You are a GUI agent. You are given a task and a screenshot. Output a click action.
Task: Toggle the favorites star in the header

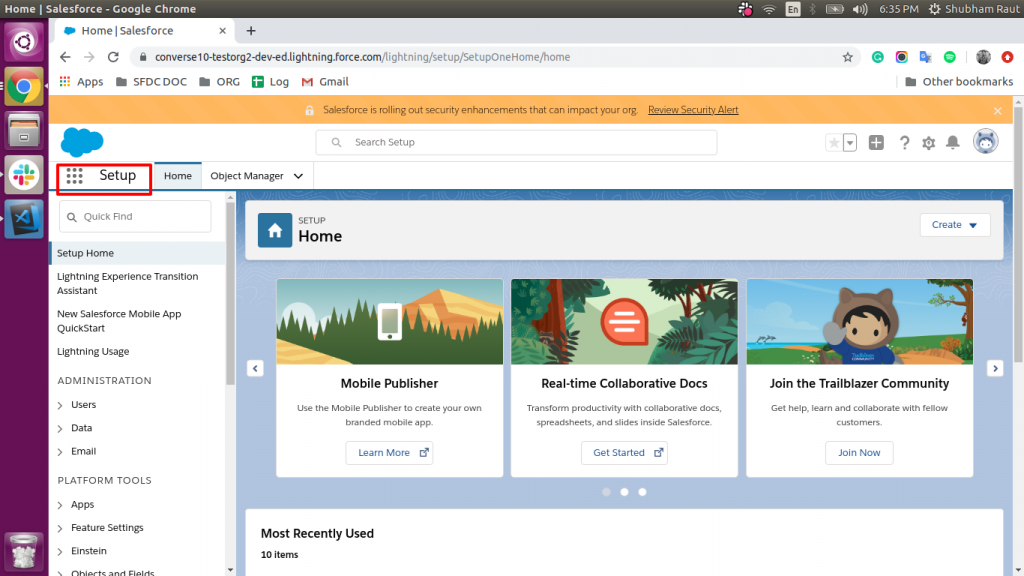(836, 142)
